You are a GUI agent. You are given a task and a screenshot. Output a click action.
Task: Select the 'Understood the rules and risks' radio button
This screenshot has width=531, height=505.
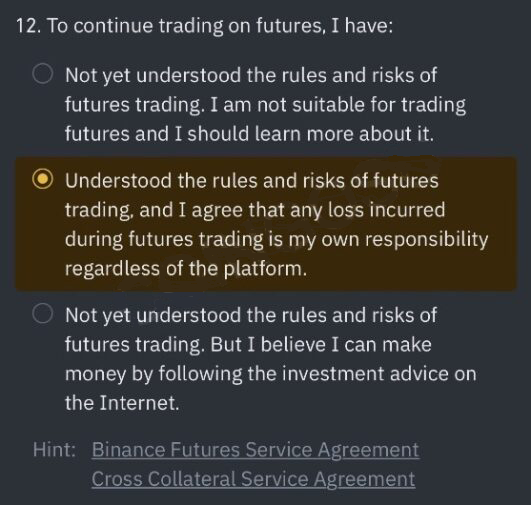tap(43, 179)
